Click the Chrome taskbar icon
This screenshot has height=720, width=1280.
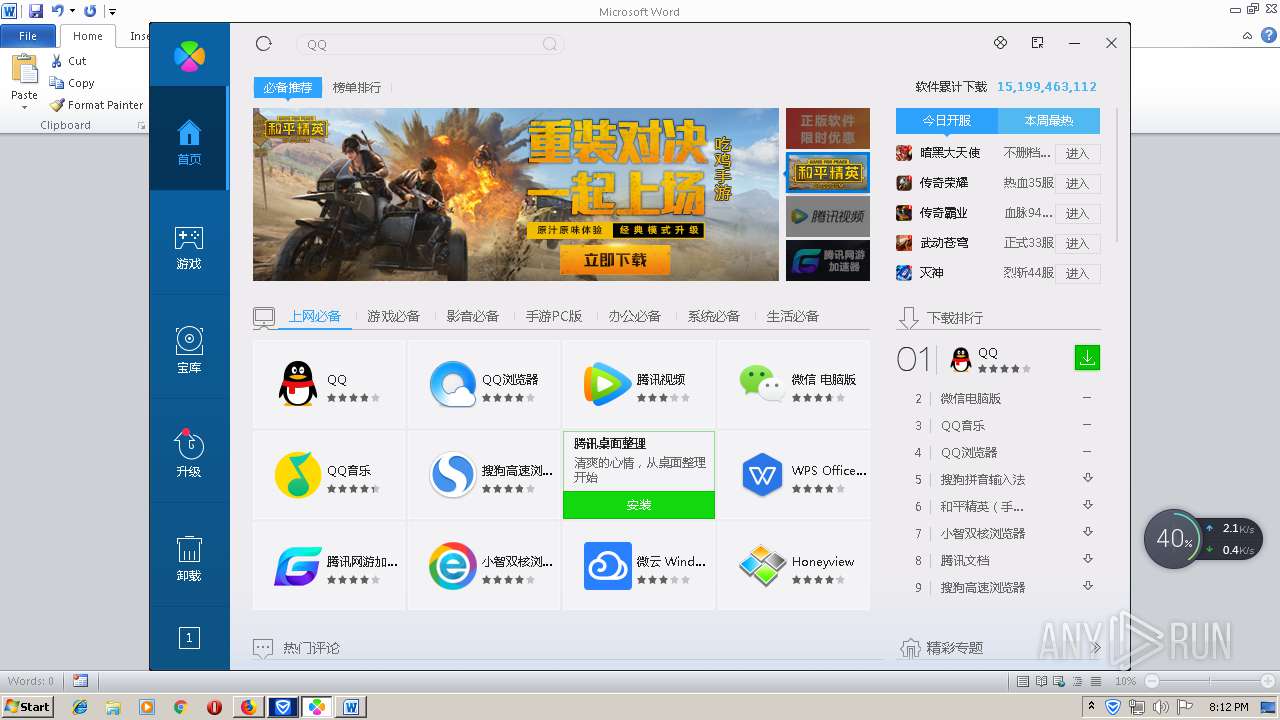[180, 707]
